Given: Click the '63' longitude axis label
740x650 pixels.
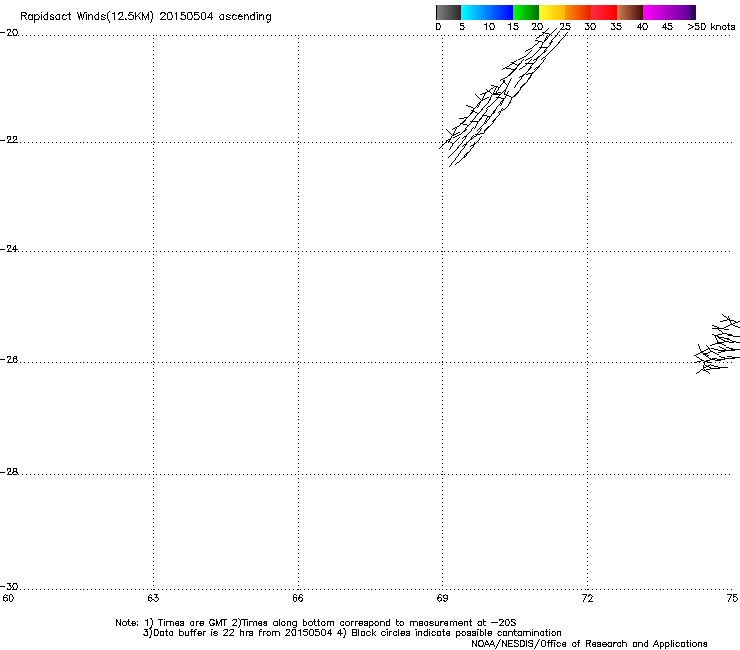Looking at the screenshot, I should [x=153, y=599].
